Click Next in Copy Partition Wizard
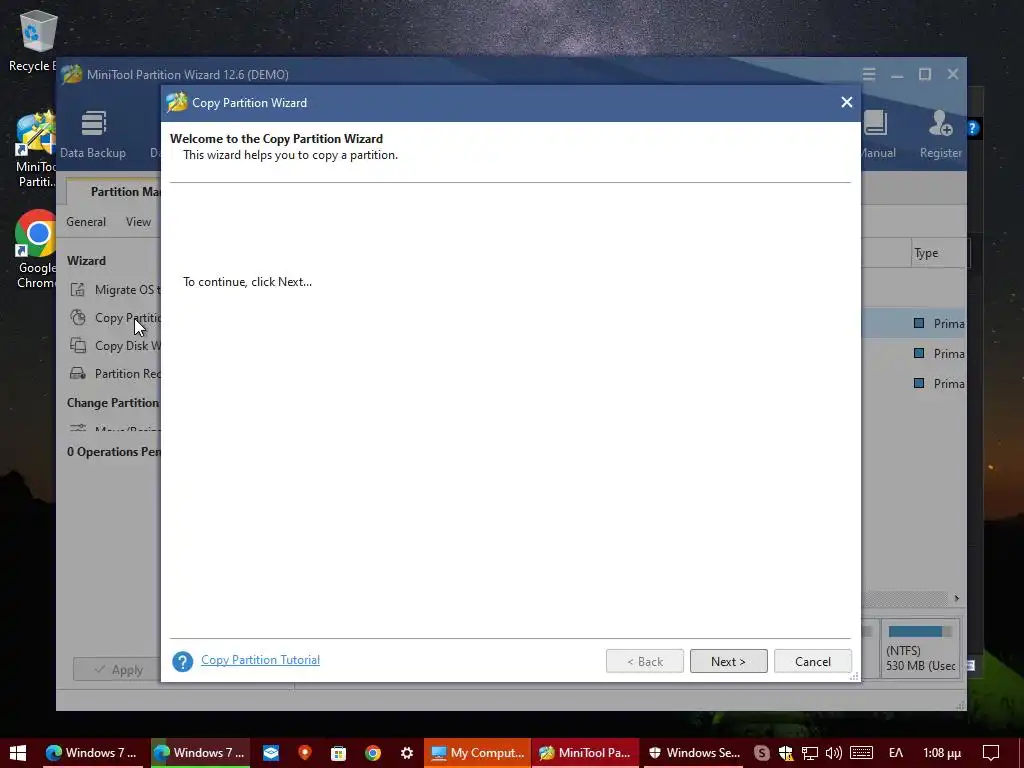 pyautogui.click(x=728, y=662)
